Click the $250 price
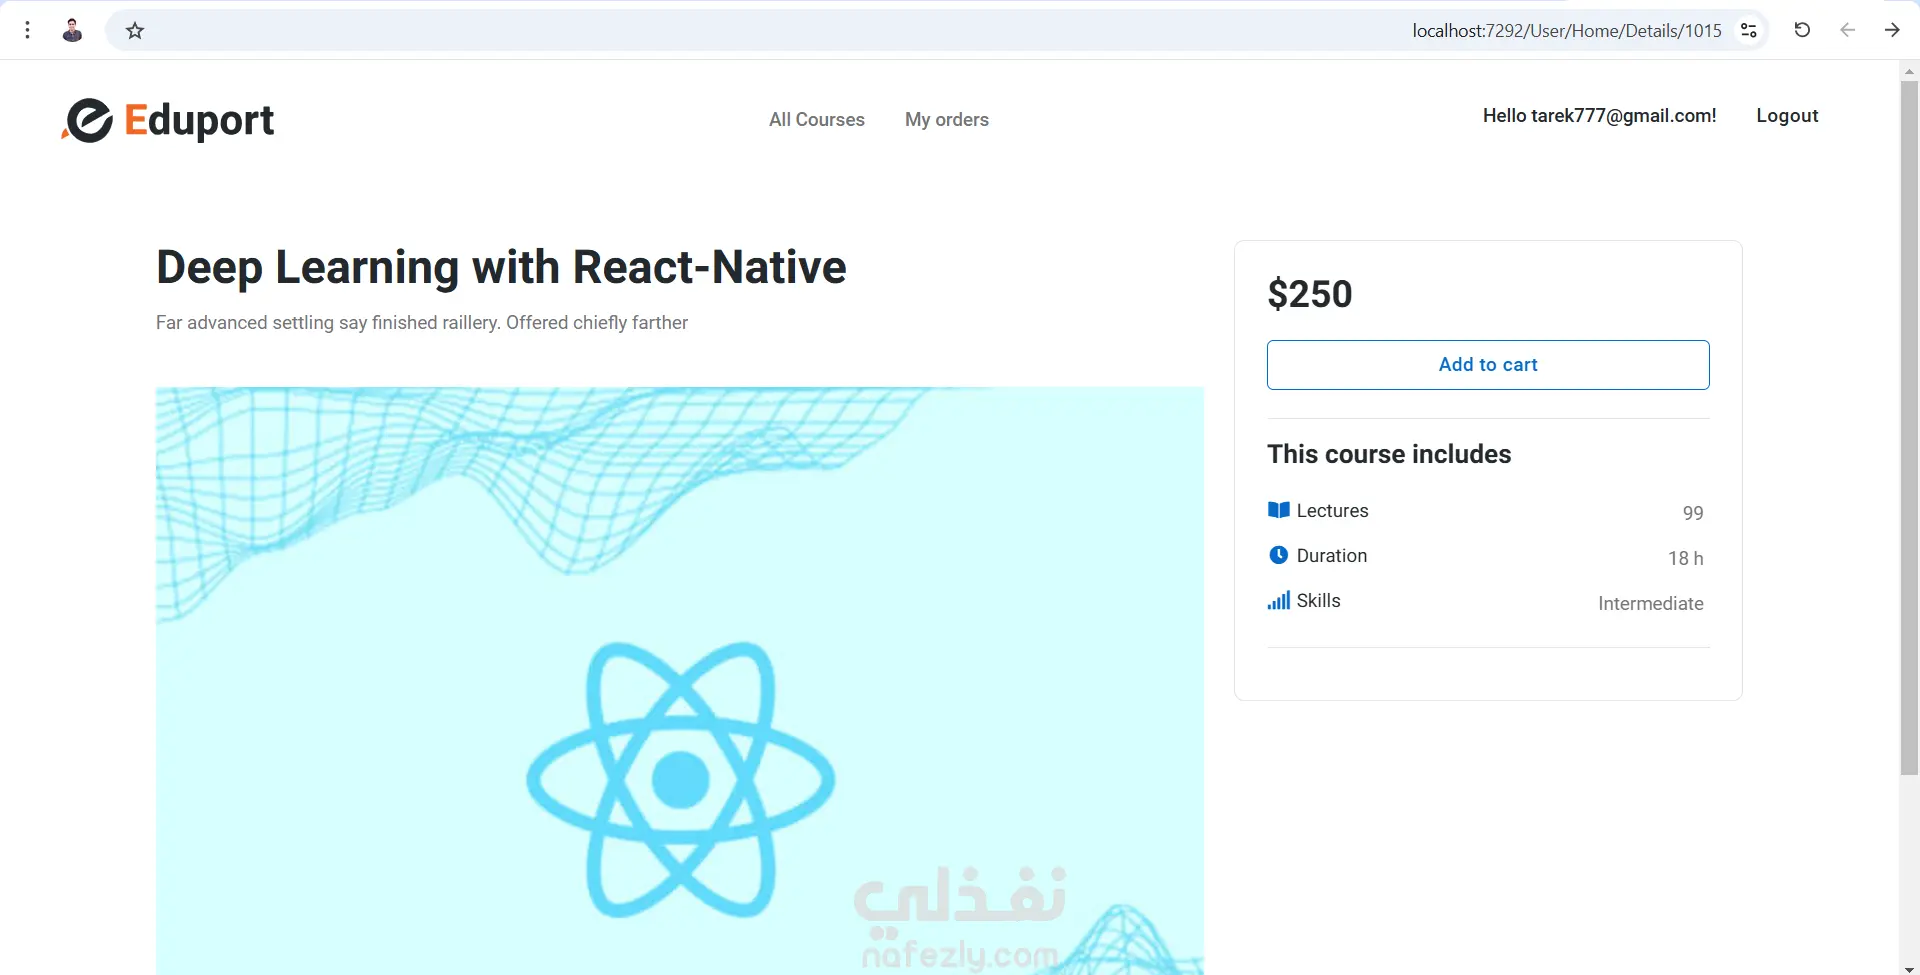Viewport: 1920px width, 975px height. (1310, 294)
